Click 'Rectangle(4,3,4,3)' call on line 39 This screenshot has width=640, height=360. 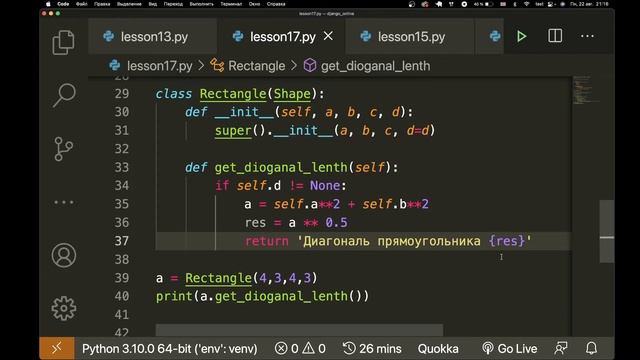pyautogui.click(x=251, y=278)
